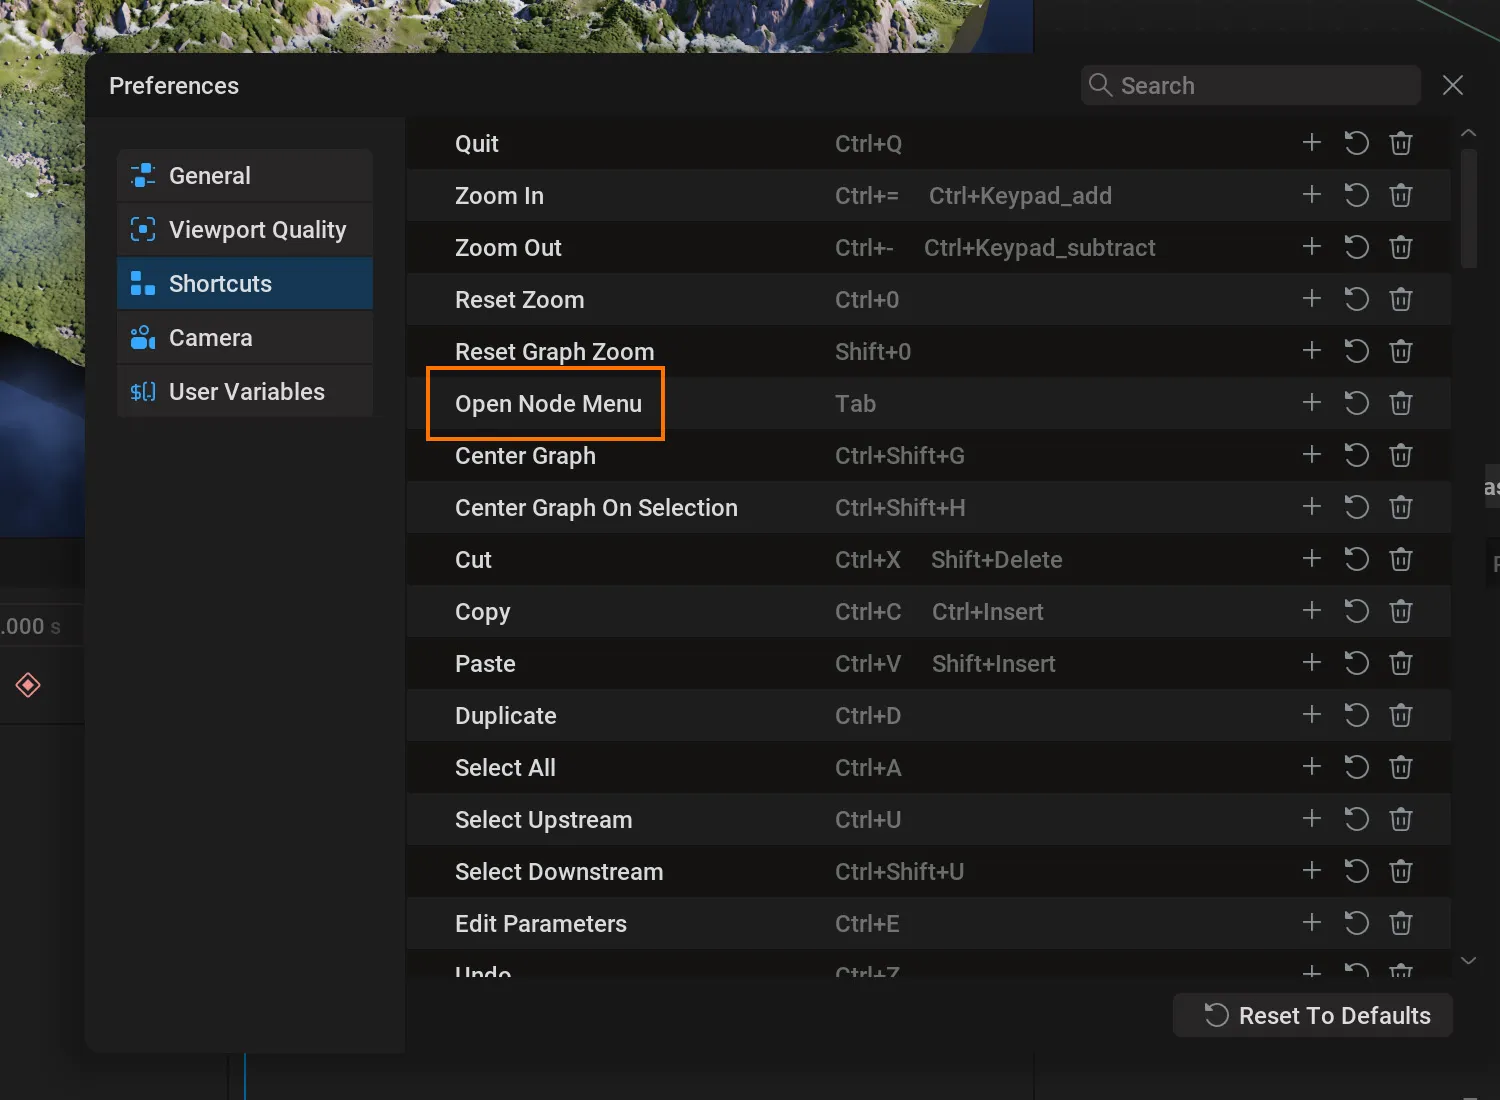Add a shortcut for Duplicate
The width and height of the screenshot is (1500, 1100).
(x=1312, y=715)
